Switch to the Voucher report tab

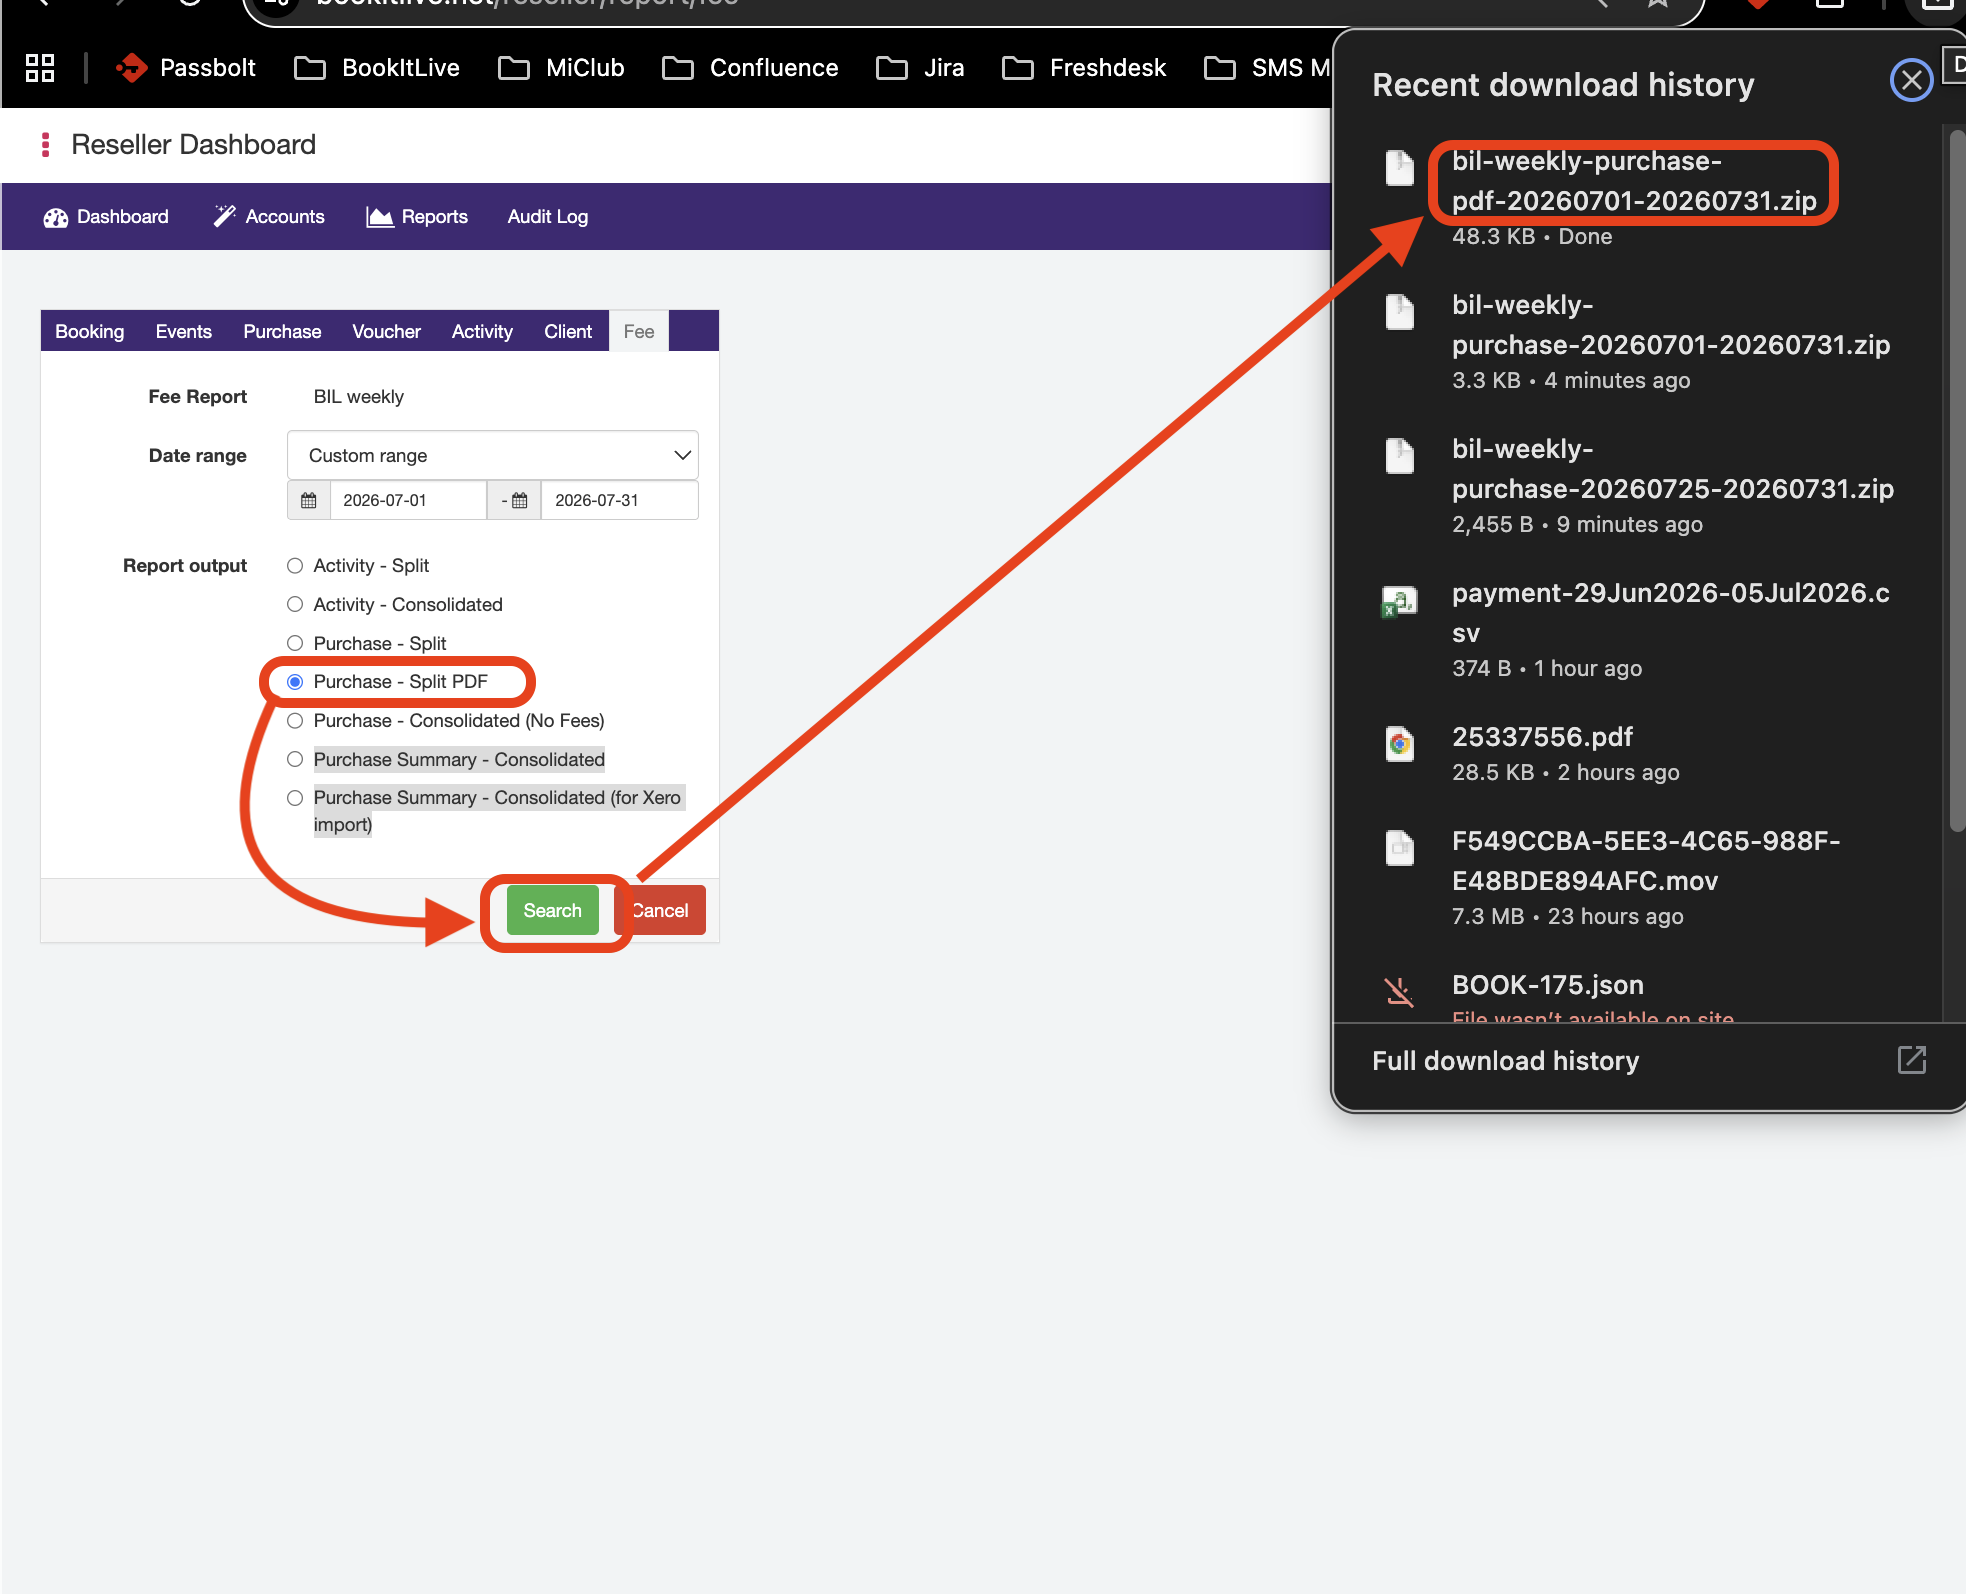[x=386, y=331]
